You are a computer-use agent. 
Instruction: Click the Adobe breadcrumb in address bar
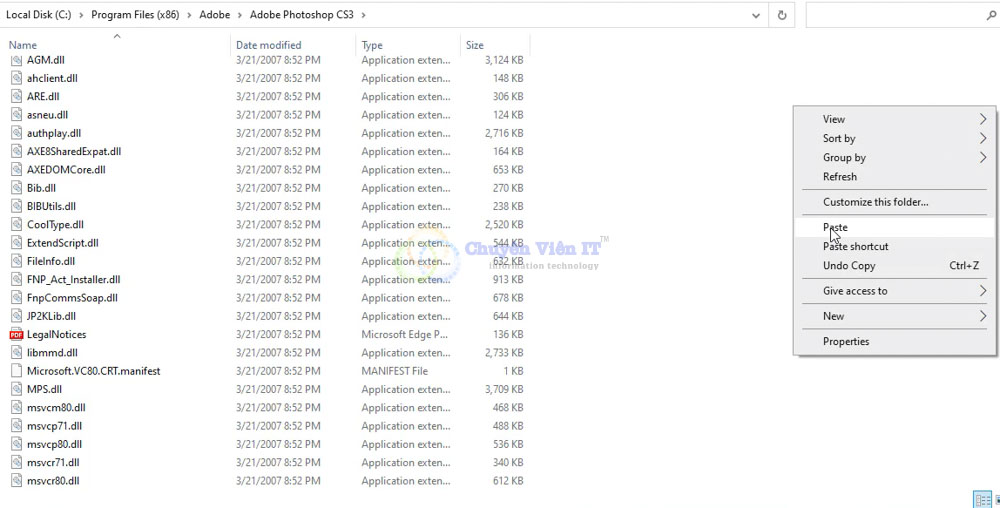click(213, 15)
